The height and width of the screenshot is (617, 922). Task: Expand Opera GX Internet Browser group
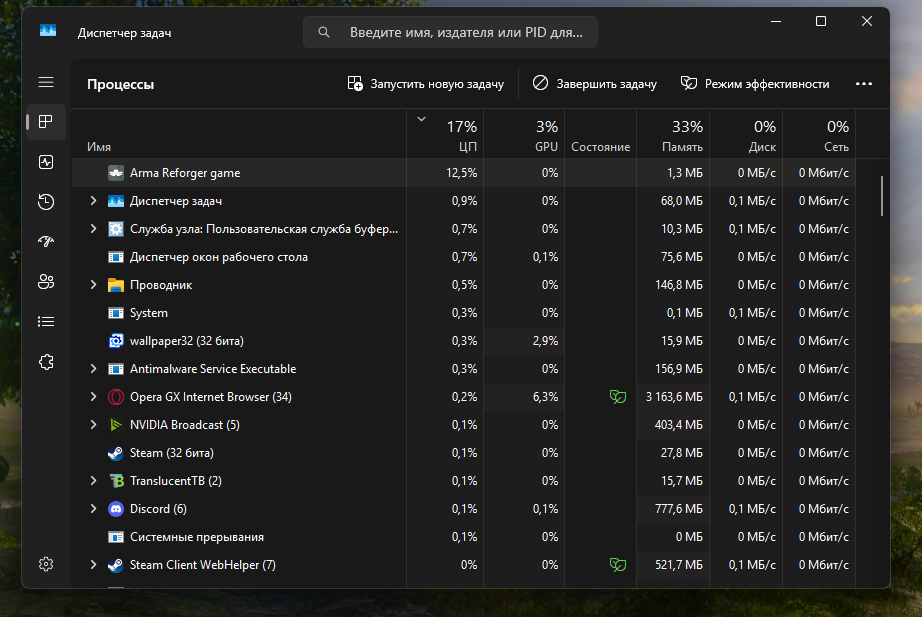point(93,397)
